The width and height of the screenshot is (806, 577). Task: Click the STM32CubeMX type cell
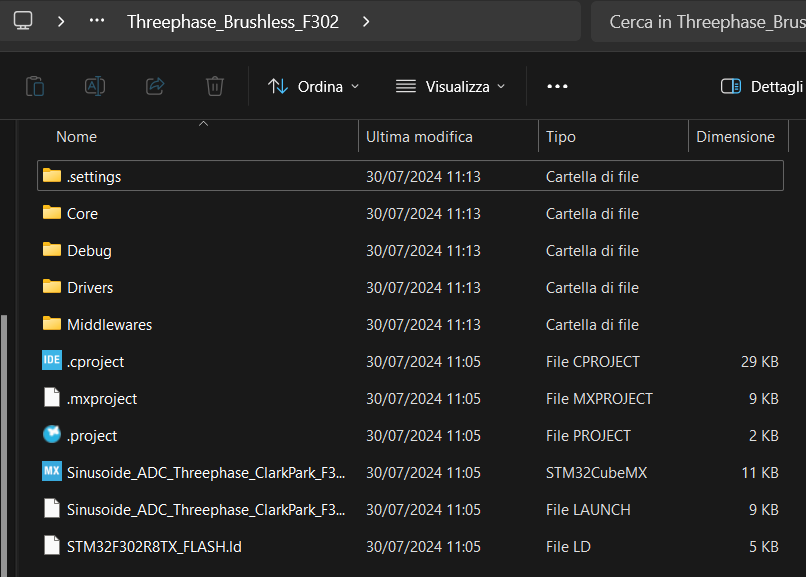[x=596, y=473]
